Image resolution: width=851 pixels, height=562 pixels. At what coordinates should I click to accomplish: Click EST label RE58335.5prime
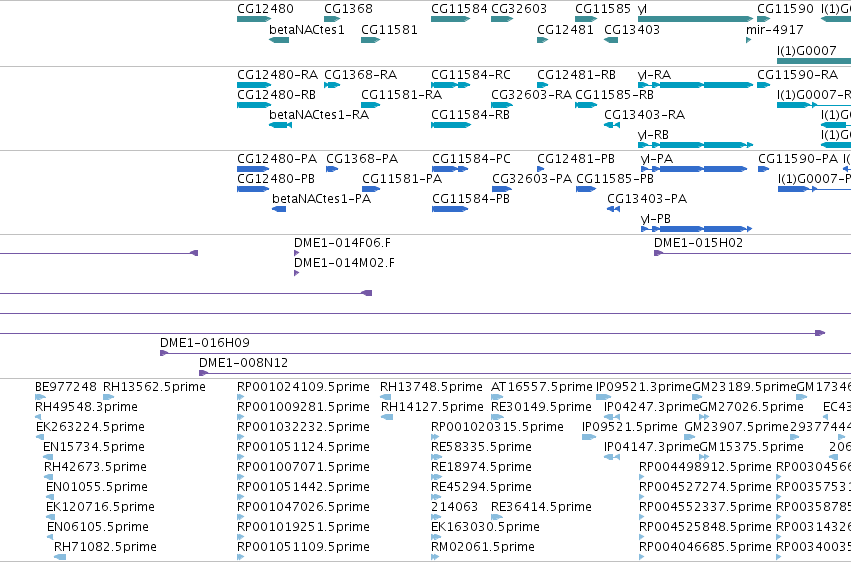tap(481, 447)
